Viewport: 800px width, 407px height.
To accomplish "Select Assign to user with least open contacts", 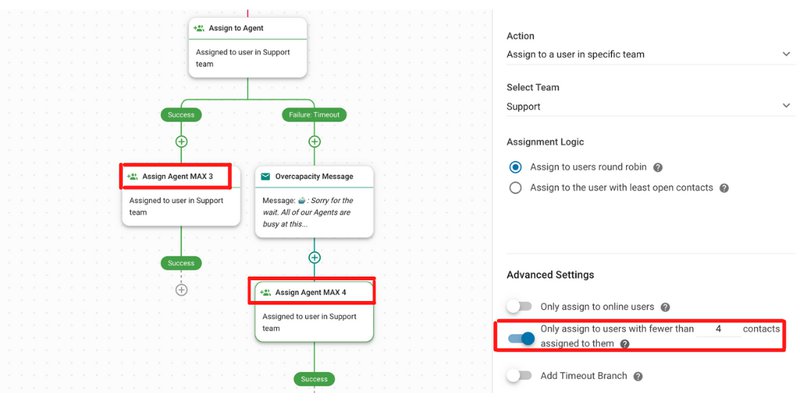I will tap(516, 187).
